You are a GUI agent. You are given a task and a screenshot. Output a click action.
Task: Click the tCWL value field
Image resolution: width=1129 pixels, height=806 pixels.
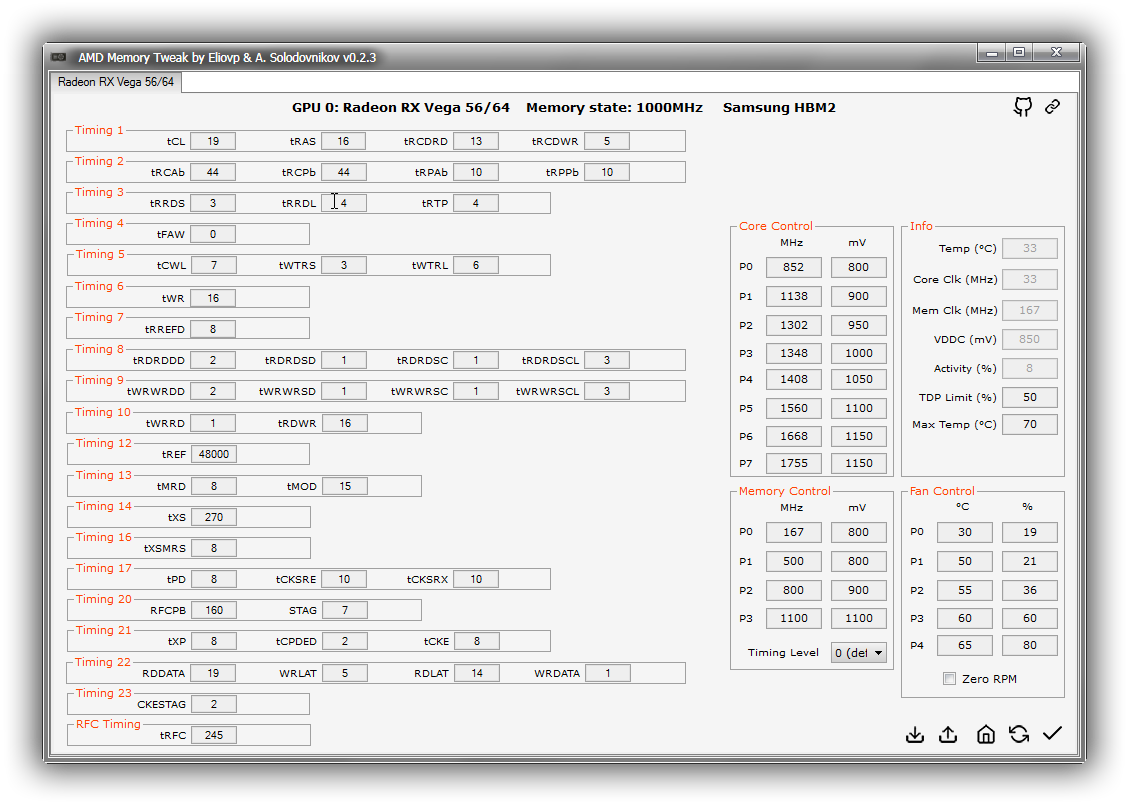(x=214, y=265)
